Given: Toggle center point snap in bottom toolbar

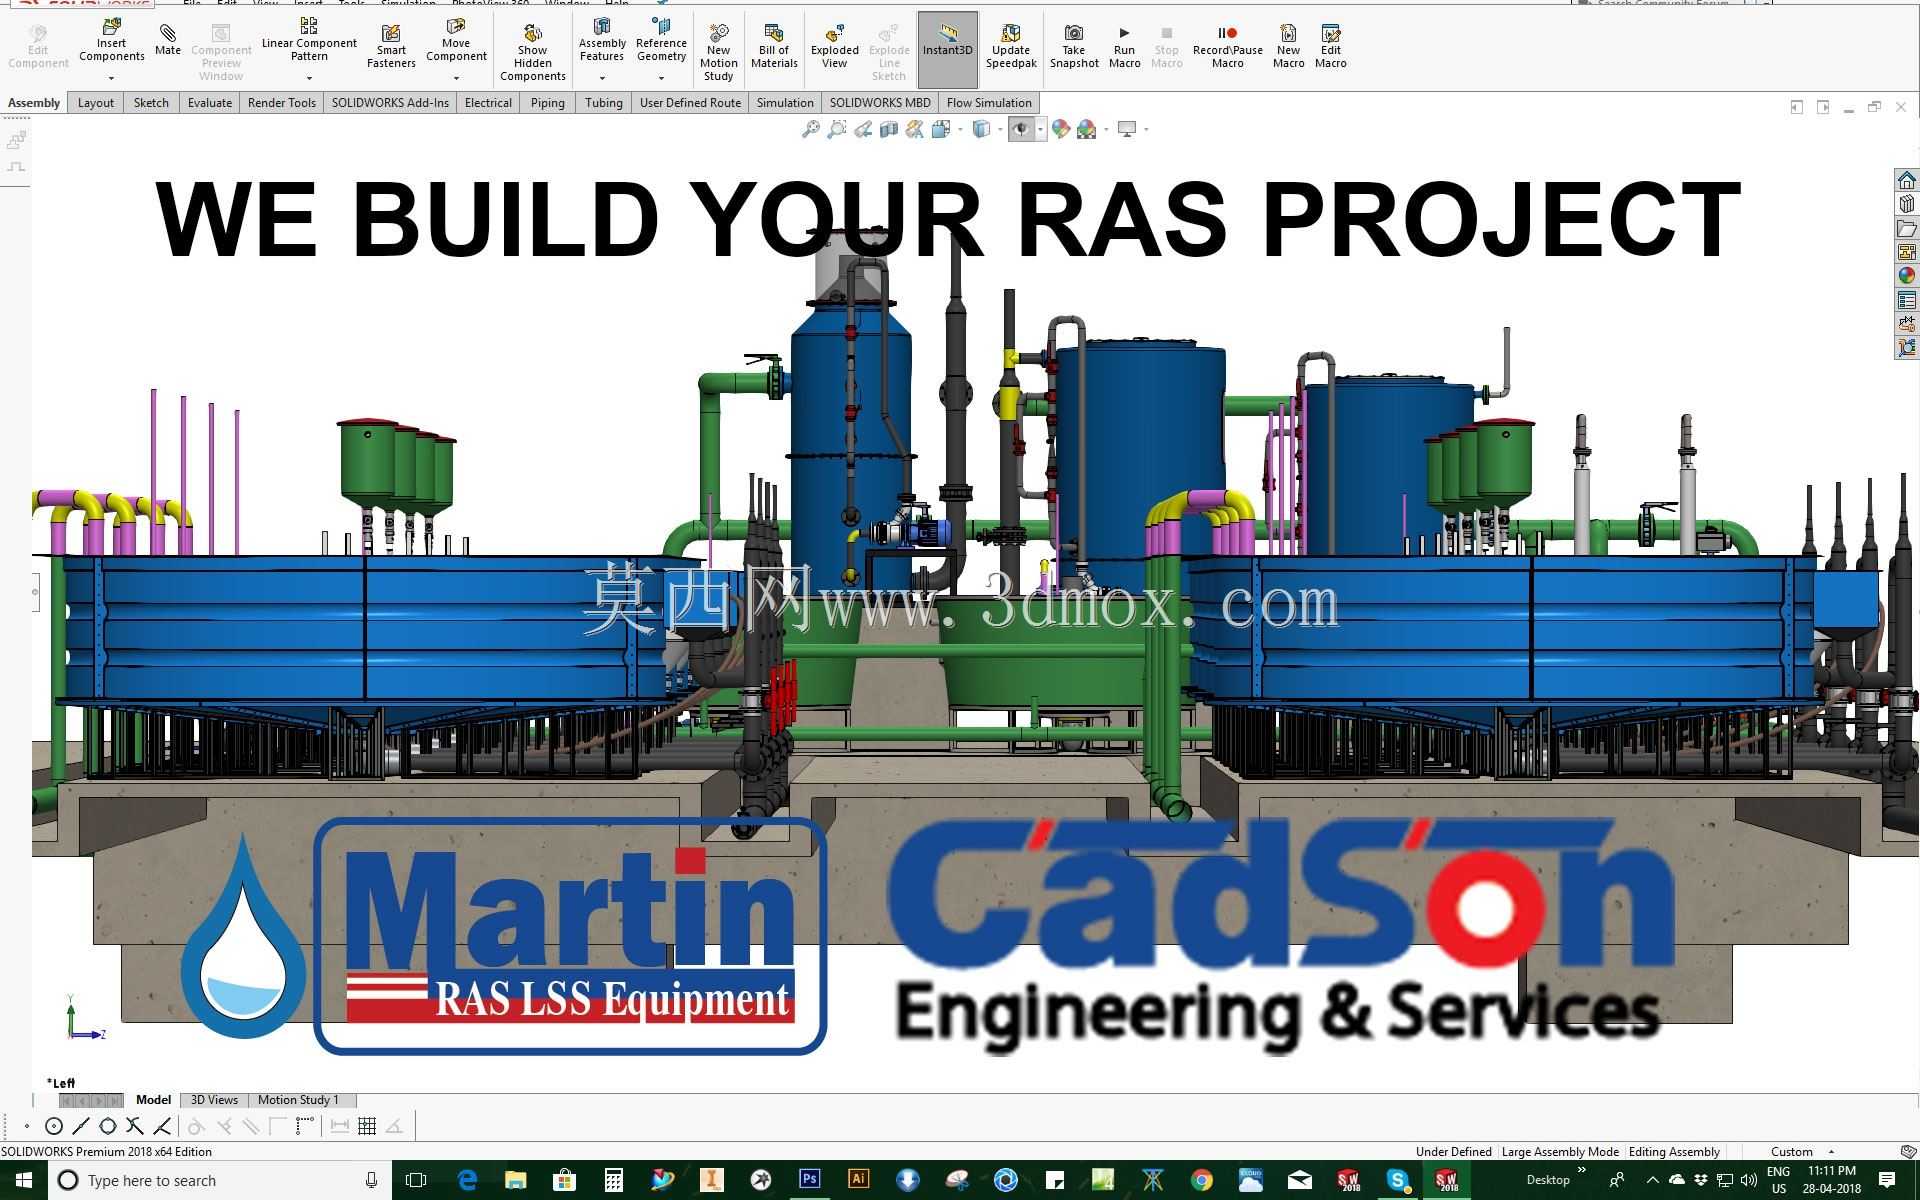Looking at the screenshot, I should click(x=54, y=1126).
